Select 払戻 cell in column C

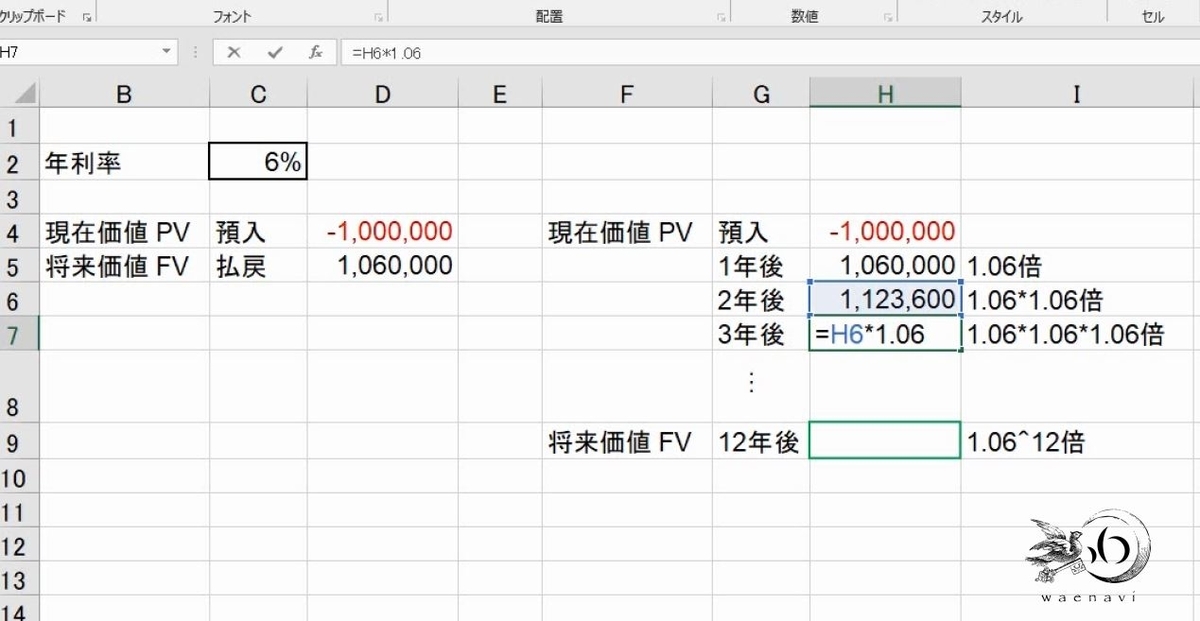(x=258, y=266)
